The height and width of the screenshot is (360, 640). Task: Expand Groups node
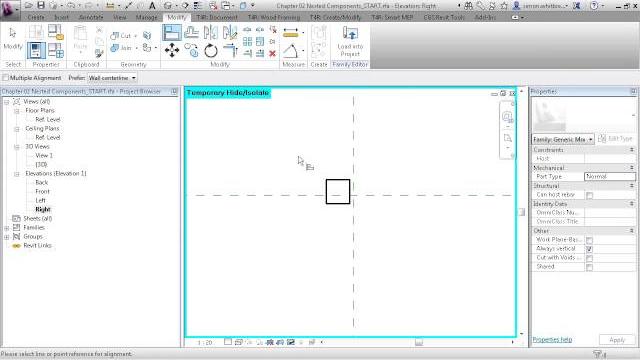[x=7, y=237]
